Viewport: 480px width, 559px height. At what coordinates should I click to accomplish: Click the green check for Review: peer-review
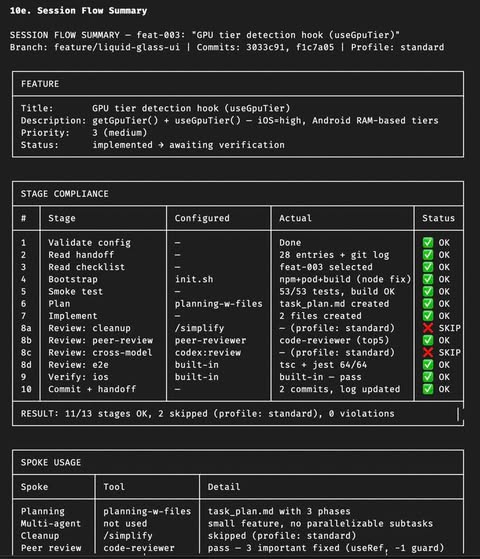click(428, 340)
